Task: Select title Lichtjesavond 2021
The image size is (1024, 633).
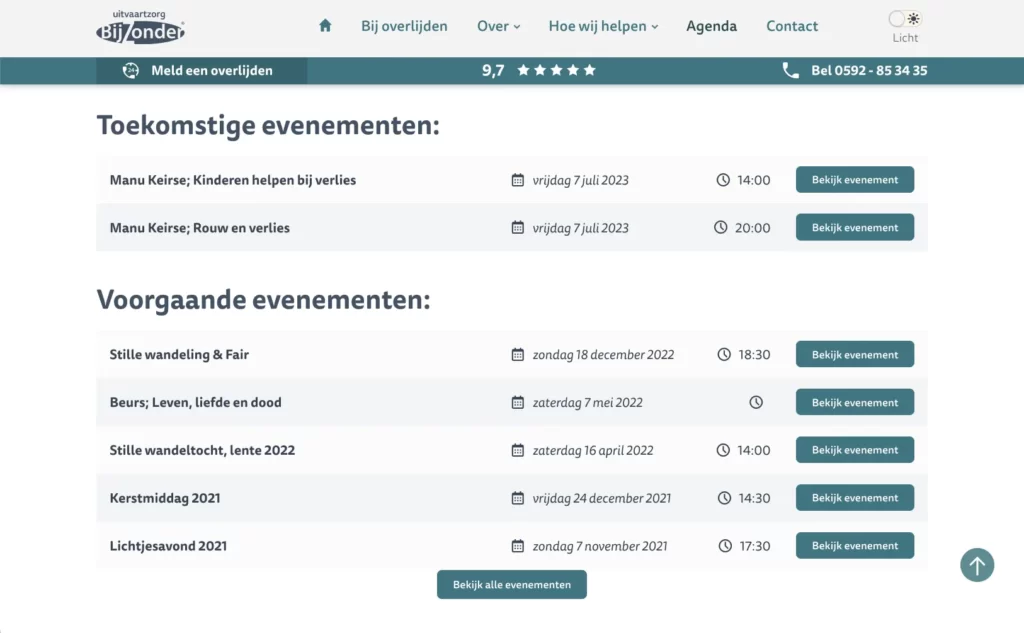Action: coord(168,545)
